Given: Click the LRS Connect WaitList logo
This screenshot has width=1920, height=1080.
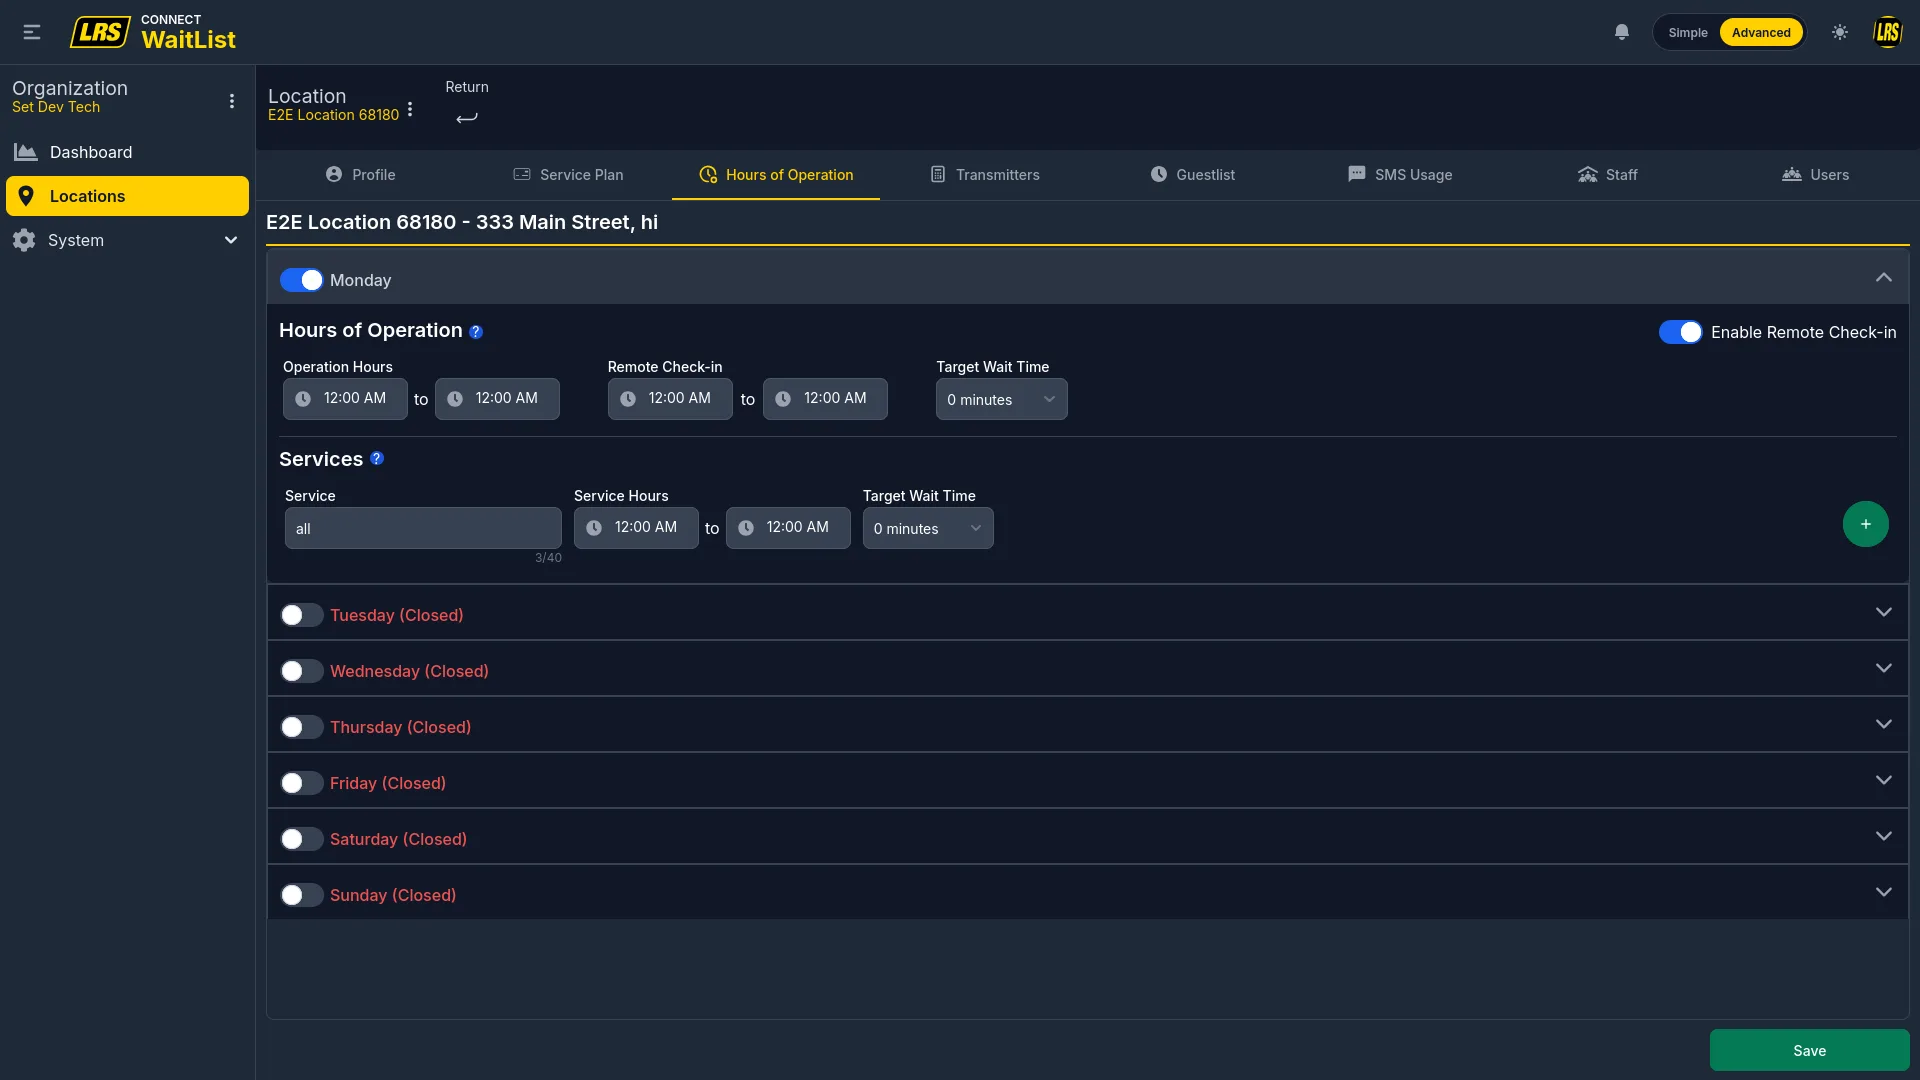Looking at the screenshot, I should (153, 33).
